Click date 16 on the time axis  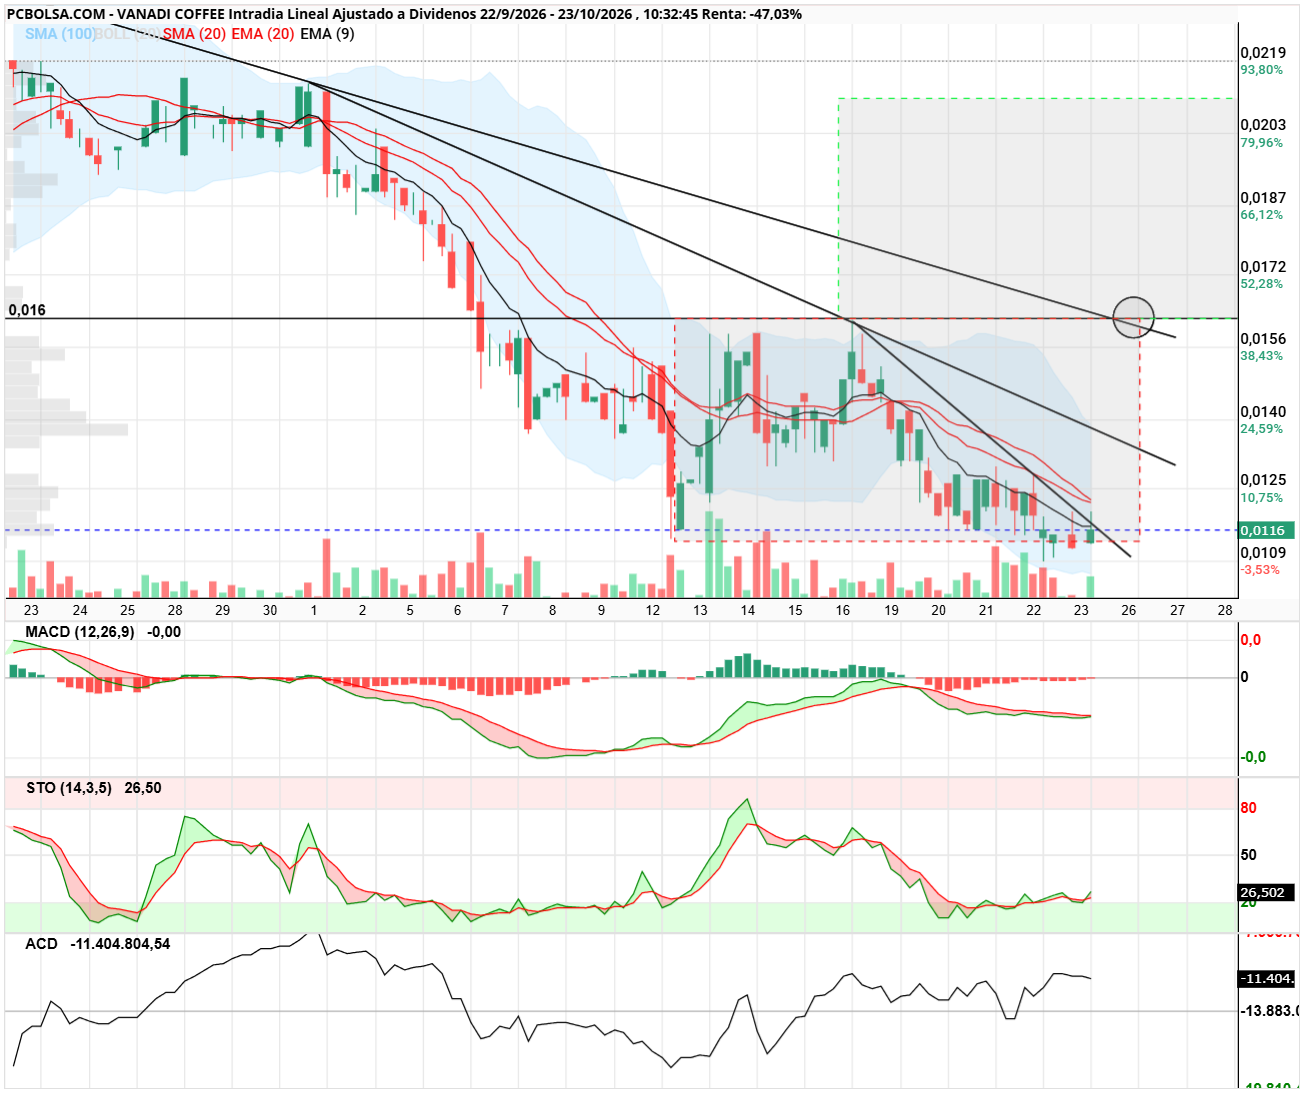click(843, 610)
